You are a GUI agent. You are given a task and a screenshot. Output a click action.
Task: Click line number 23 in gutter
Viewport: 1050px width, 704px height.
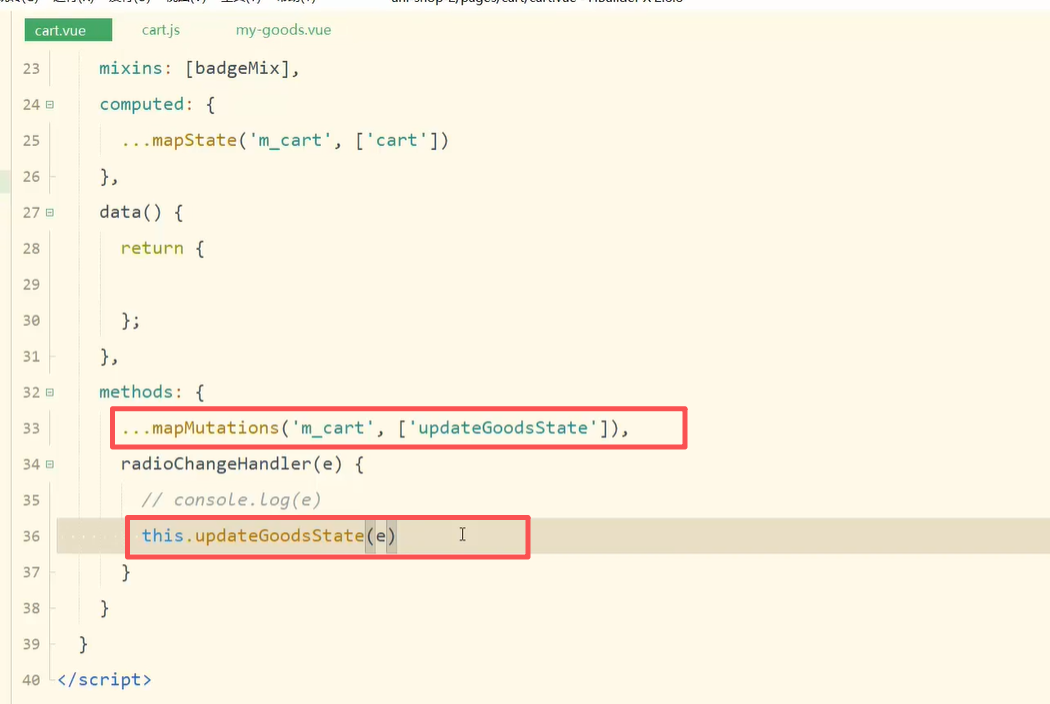point(31,69)
